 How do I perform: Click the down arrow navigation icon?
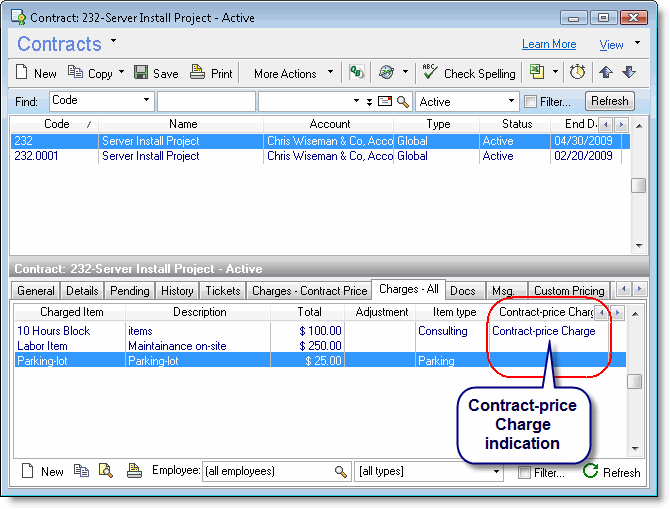tap(629, 73)
